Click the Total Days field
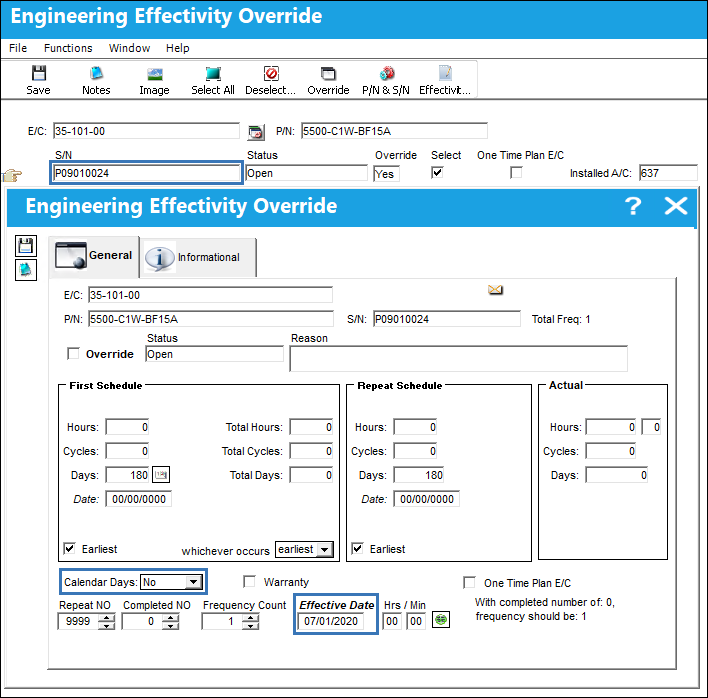The image size is (708, 698). [311, 475]
